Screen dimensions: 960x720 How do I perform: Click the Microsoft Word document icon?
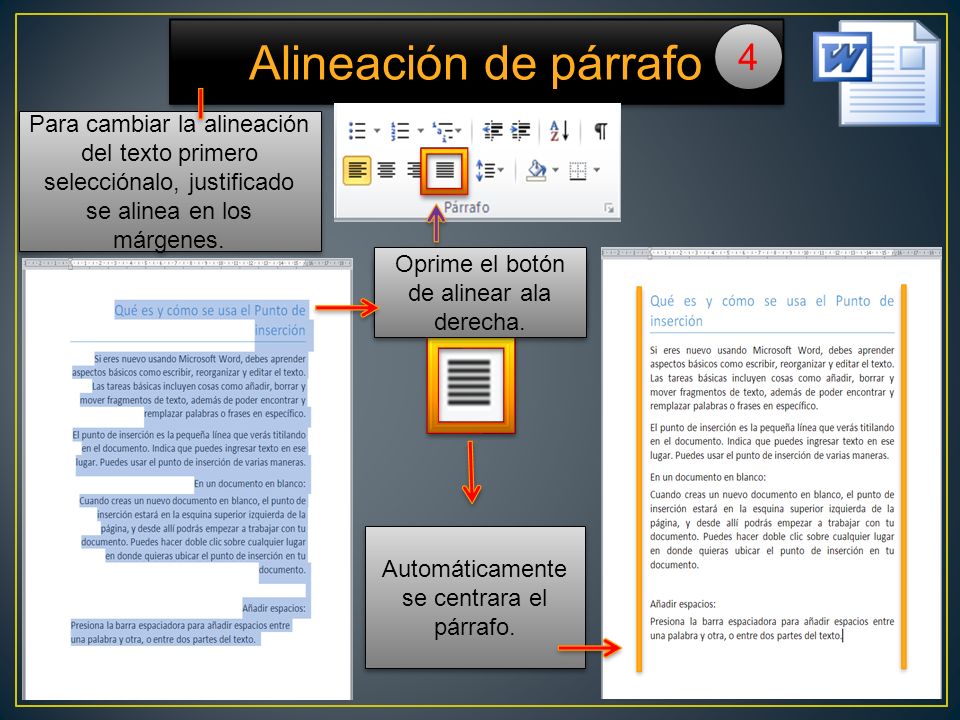(x=876, y=73)
